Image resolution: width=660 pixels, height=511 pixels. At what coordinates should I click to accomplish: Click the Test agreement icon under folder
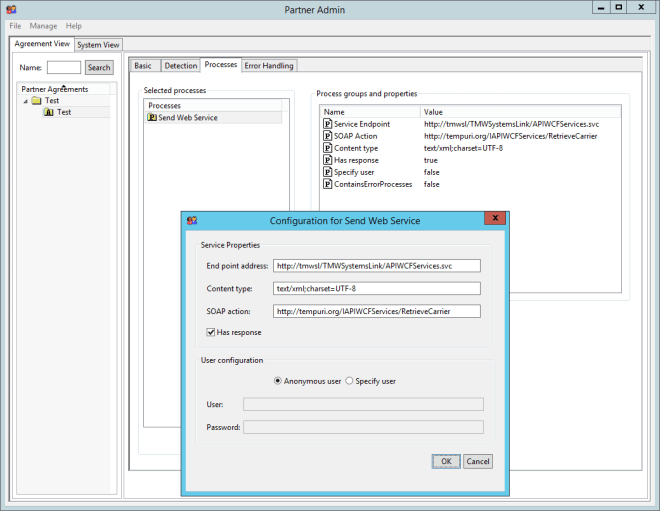coord(48,112)
